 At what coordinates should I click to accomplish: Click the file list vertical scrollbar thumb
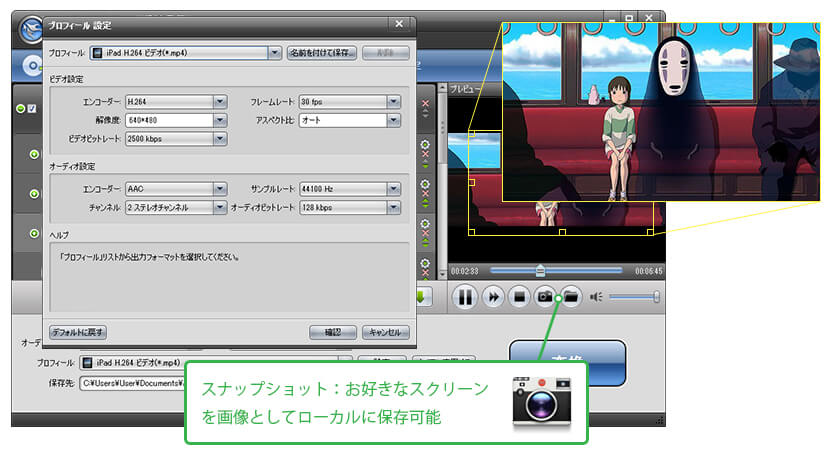point(442,129)
